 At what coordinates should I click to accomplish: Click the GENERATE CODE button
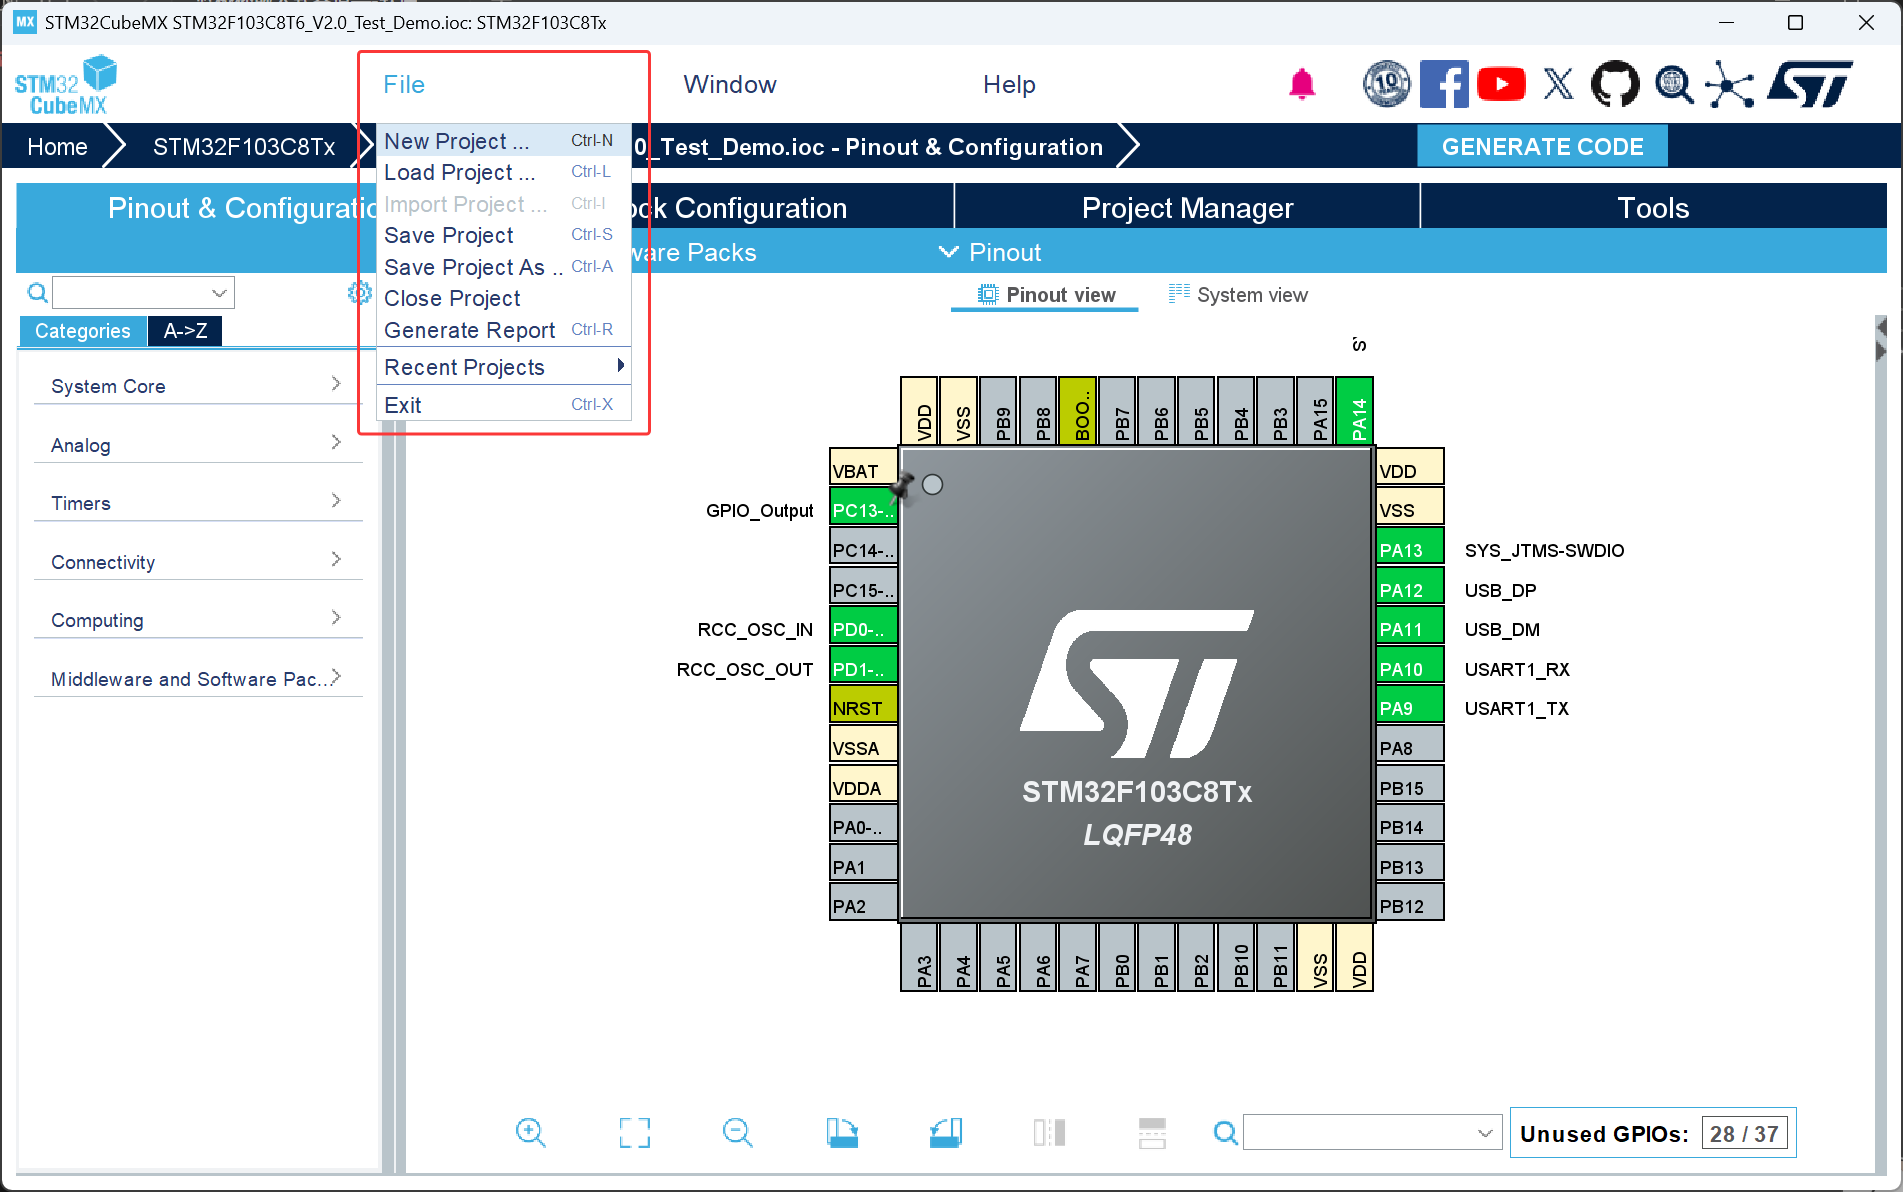pos(1542,147)
